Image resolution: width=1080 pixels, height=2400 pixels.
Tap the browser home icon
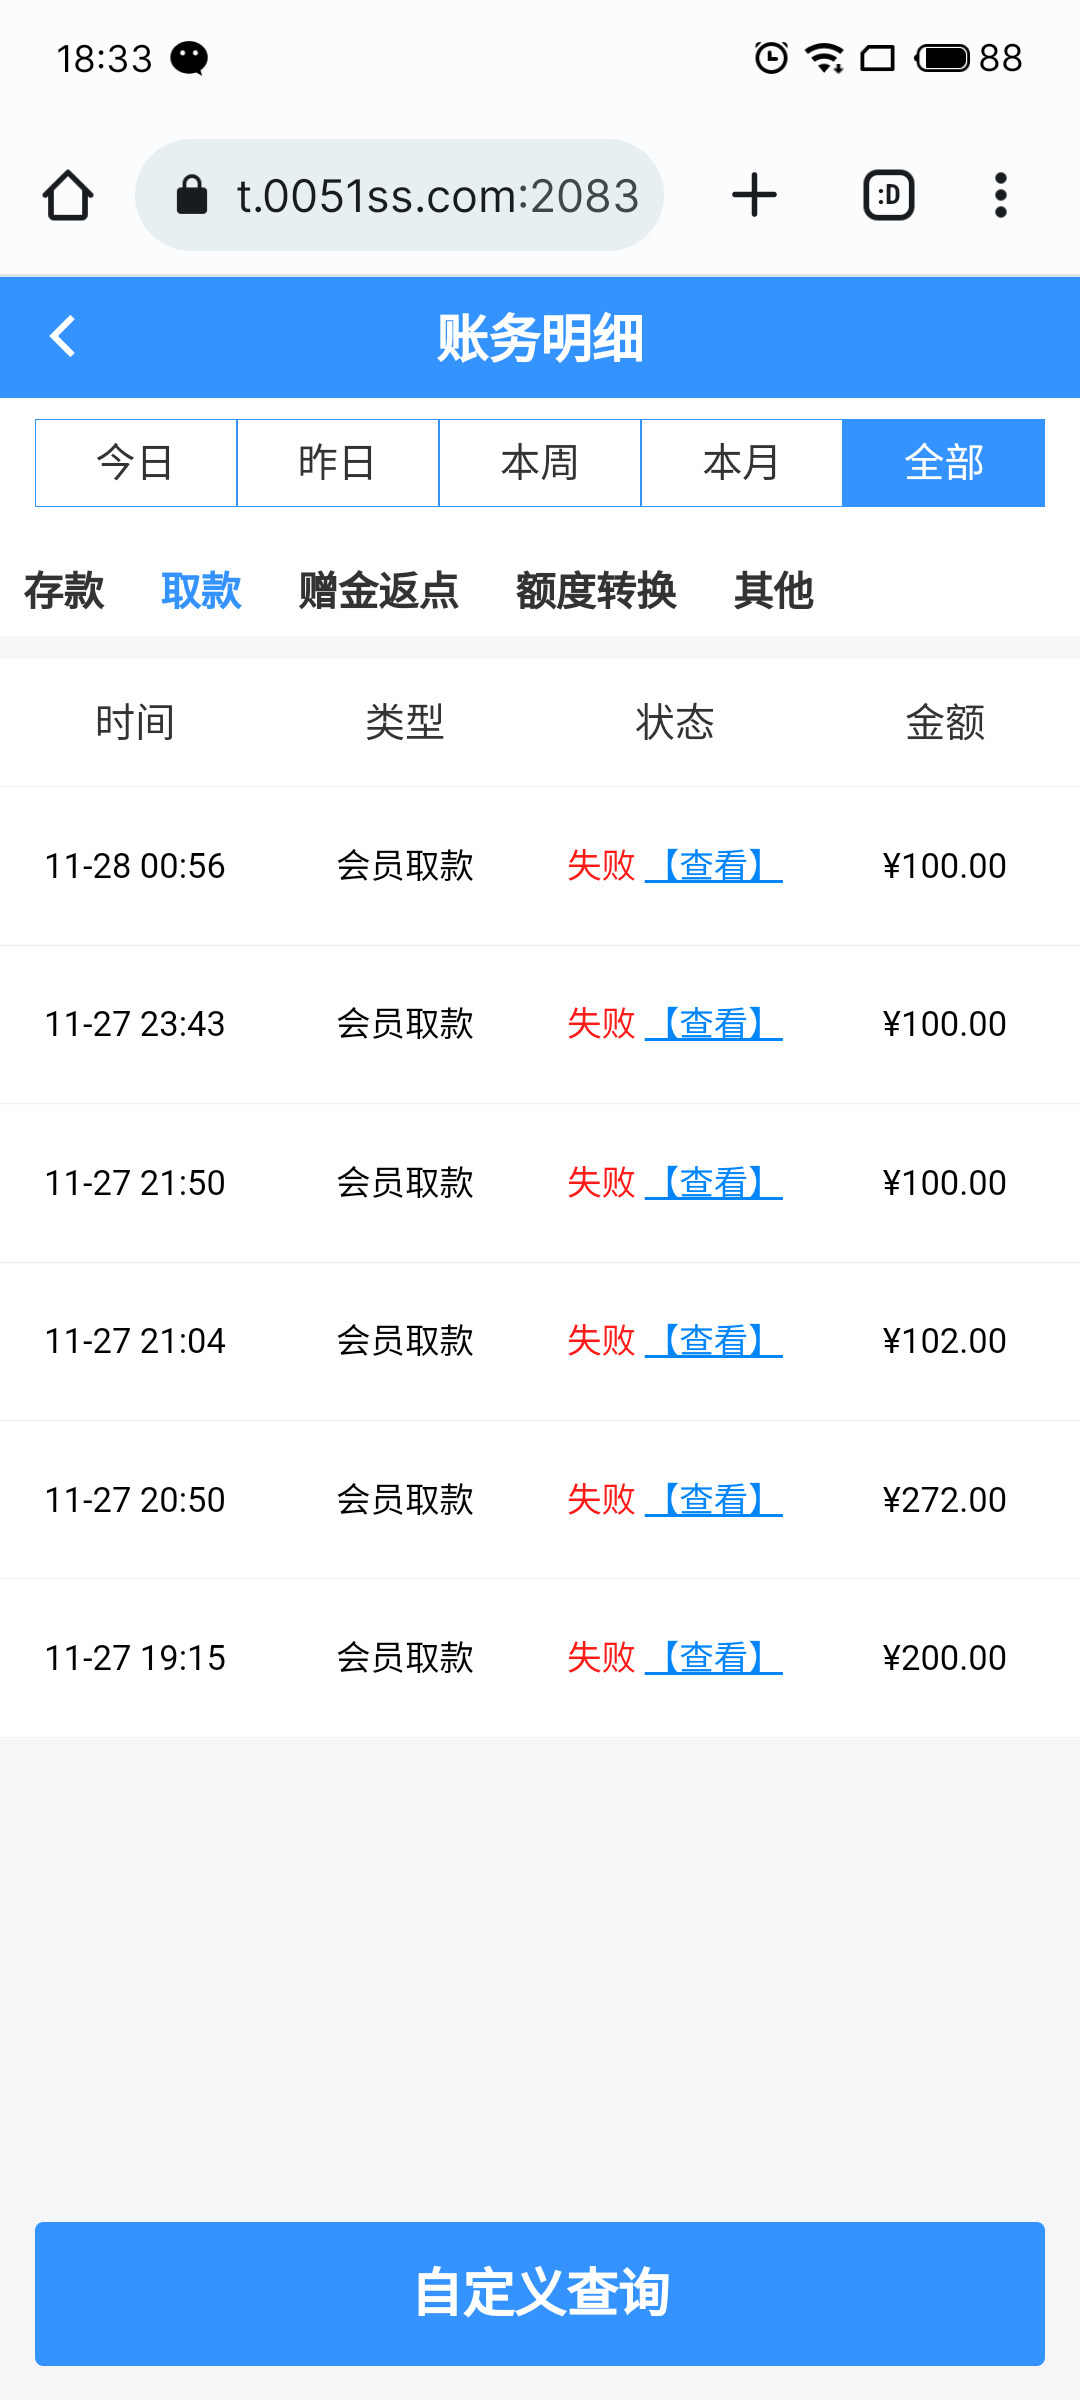tap(68, 195)
